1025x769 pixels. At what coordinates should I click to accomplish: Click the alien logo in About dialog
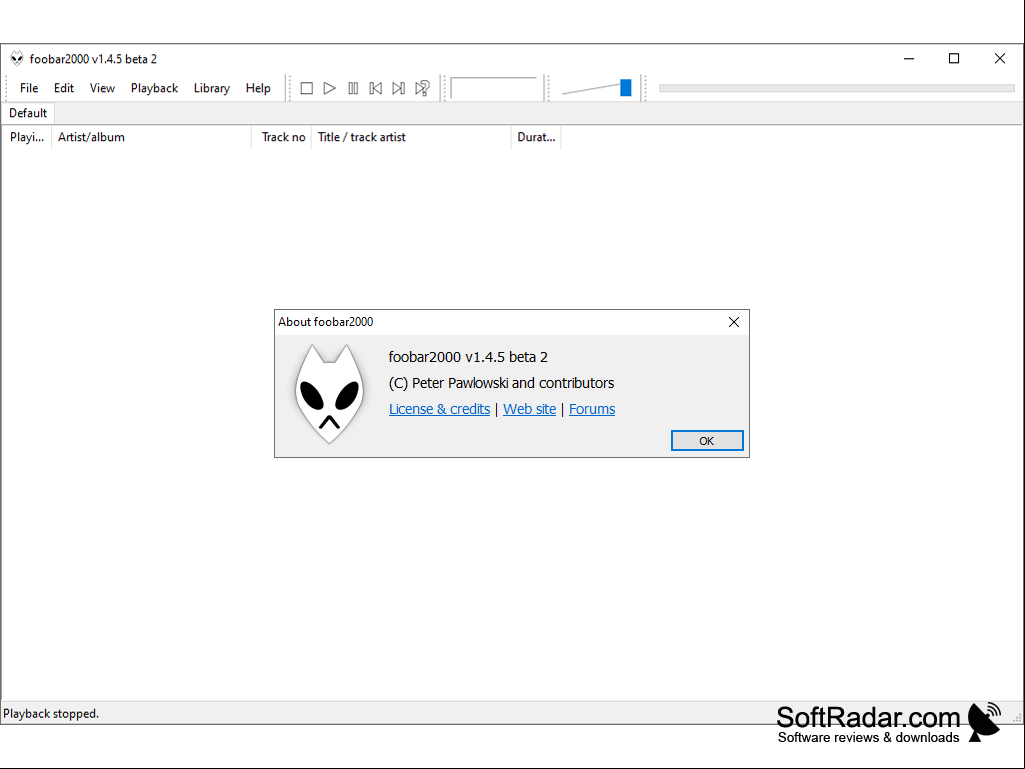pos(329,394)
